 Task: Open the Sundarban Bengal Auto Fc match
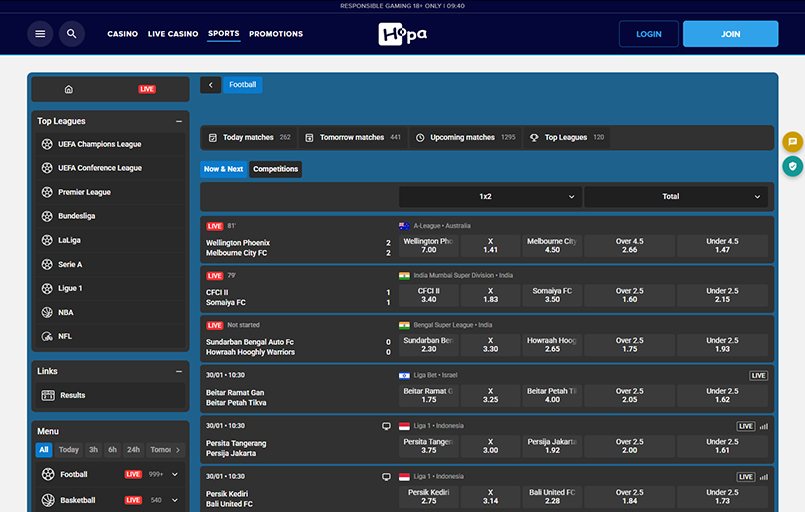click(250, 342)
